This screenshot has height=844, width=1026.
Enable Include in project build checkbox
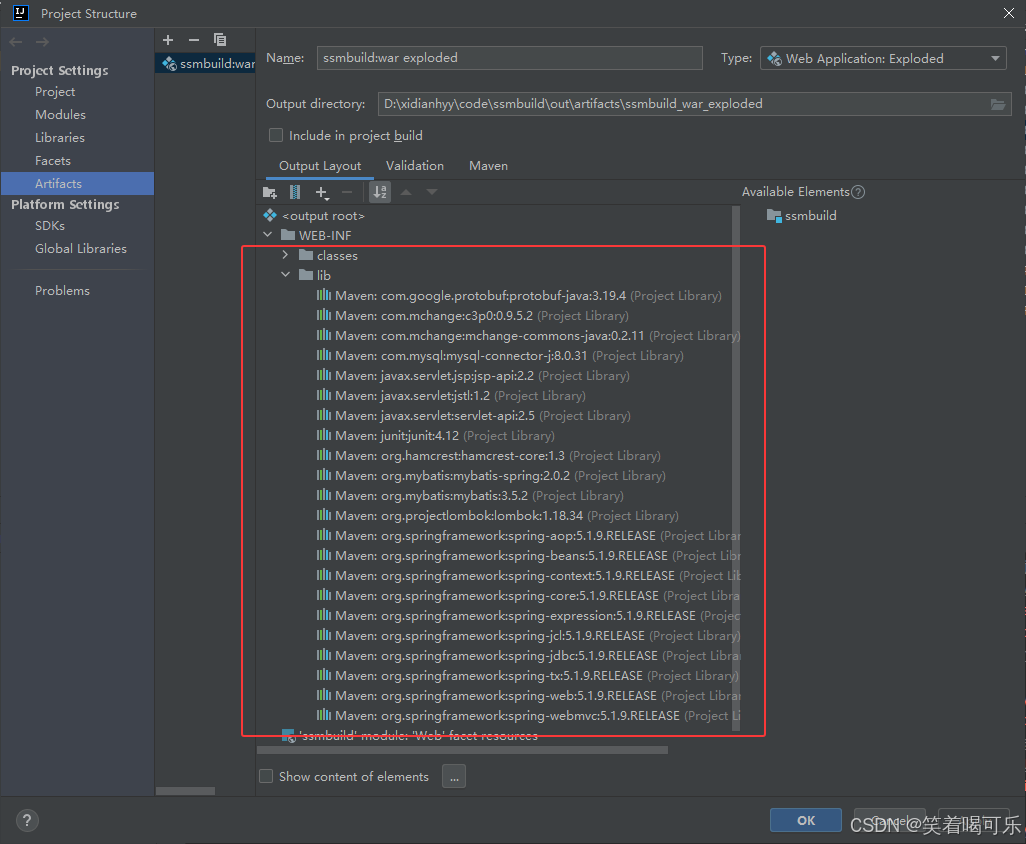point(276,135)
